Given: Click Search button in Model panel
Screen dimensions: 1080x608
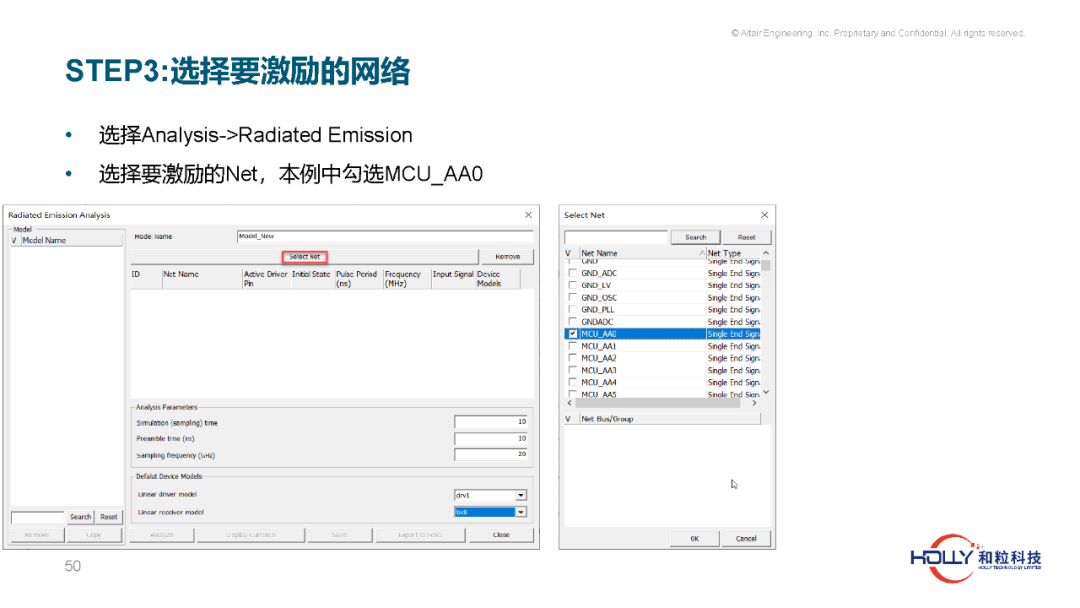Looking at the screenshot, I should pyautogui.click(x=81, y=517).
